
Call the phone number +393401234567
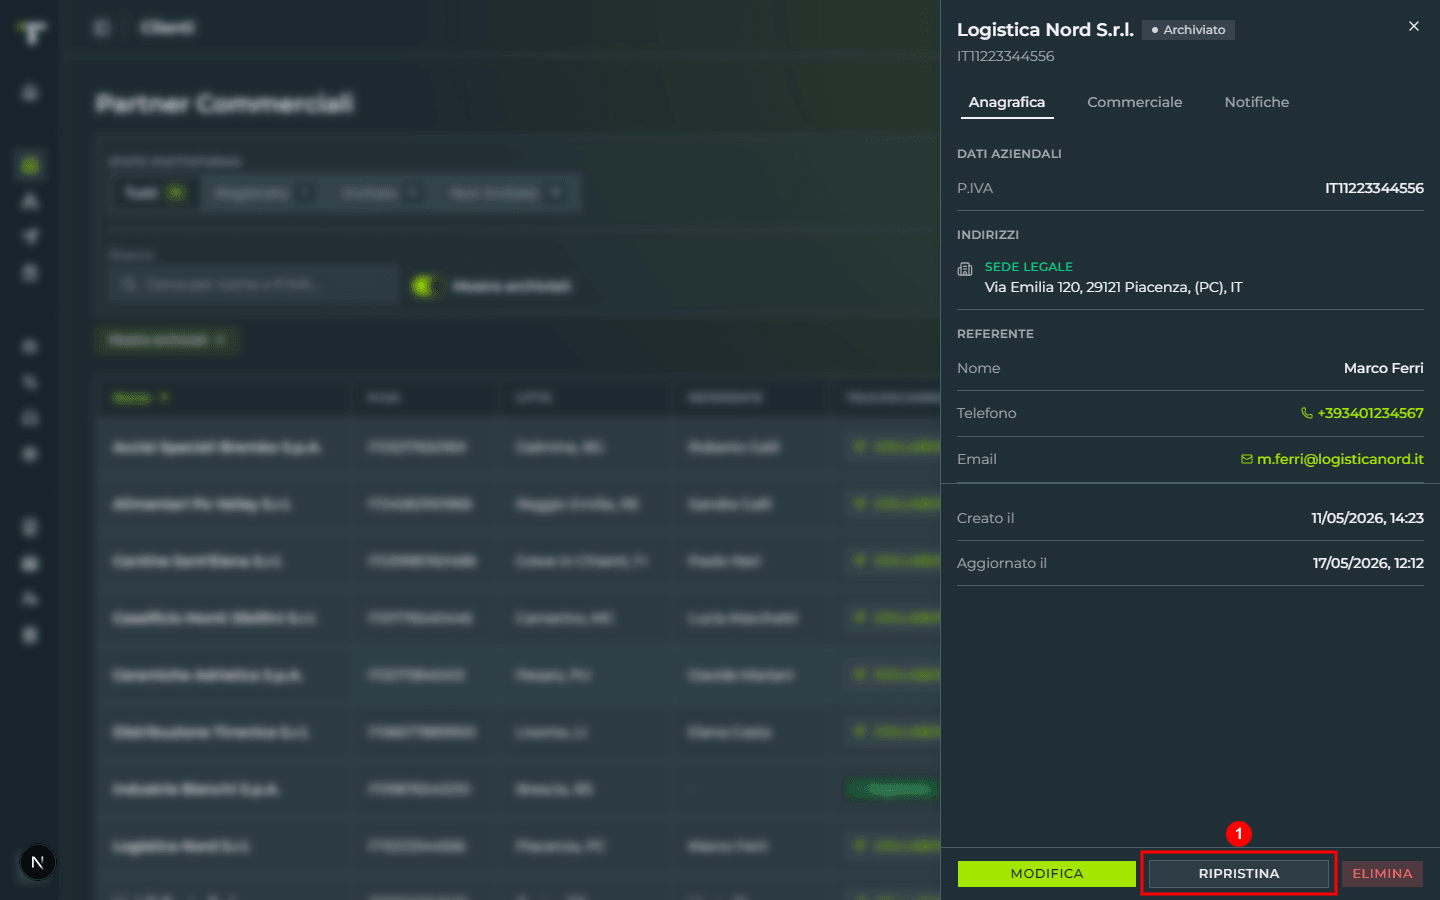(x=1362, y=413)
